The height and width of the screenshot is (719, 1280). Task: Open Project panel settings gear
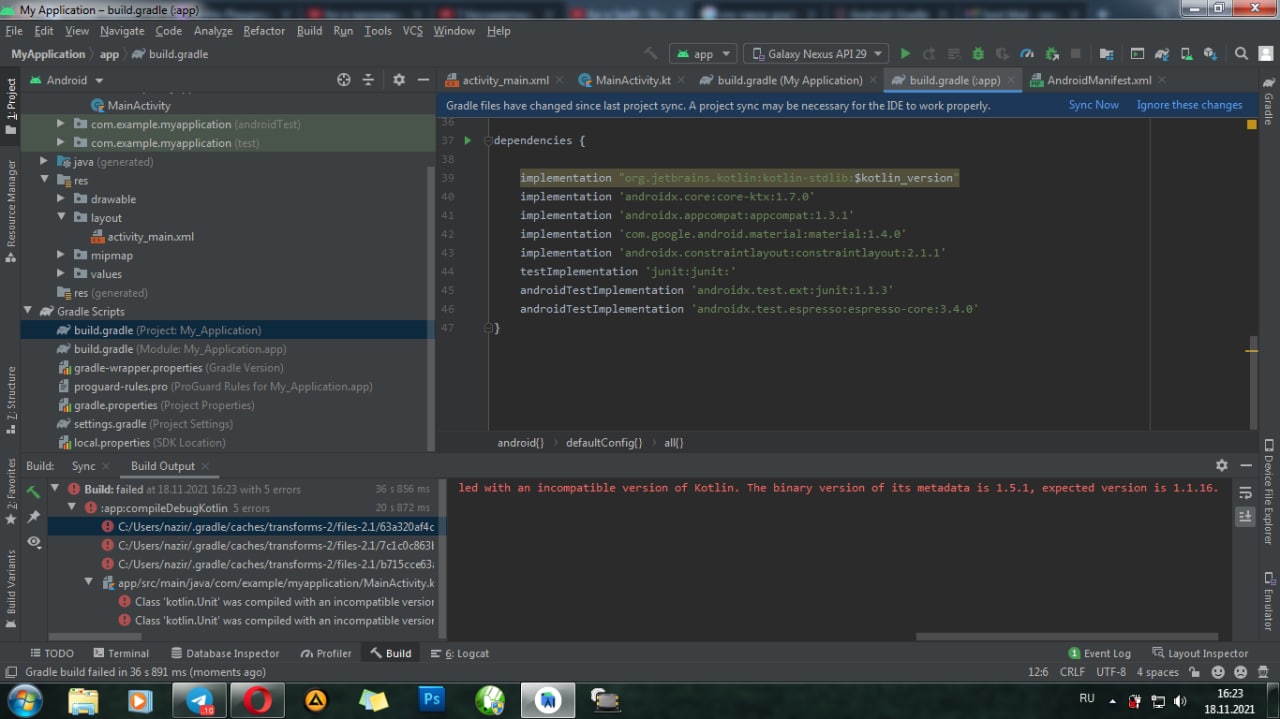(399, 80)
